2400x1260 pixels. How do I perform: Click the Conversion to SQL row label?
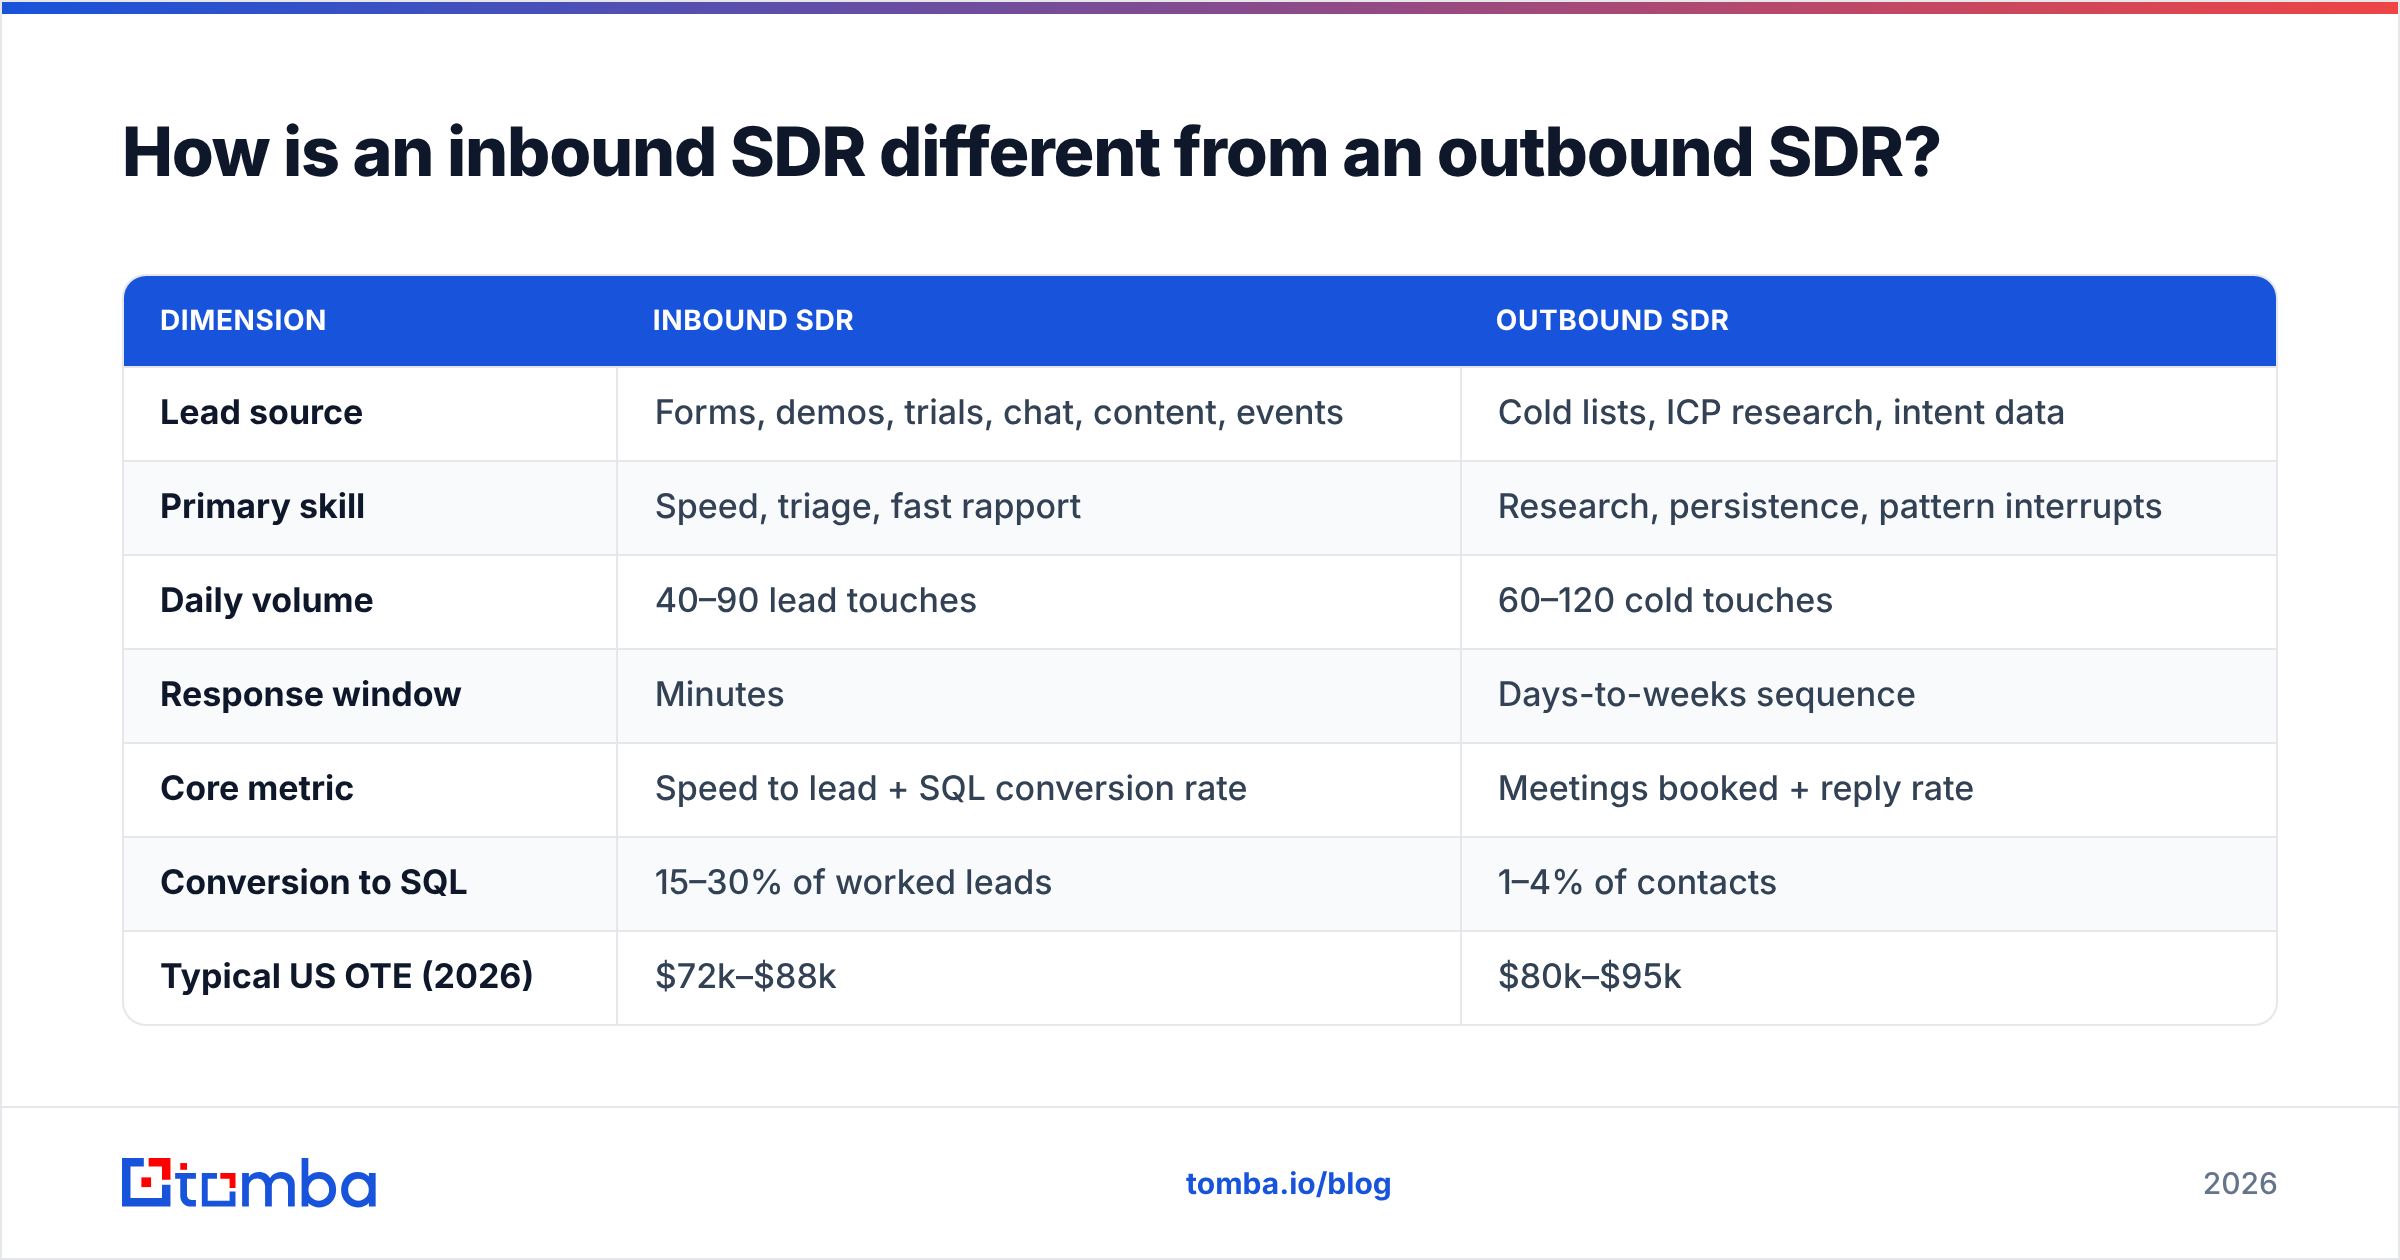(x=313, y=882)
